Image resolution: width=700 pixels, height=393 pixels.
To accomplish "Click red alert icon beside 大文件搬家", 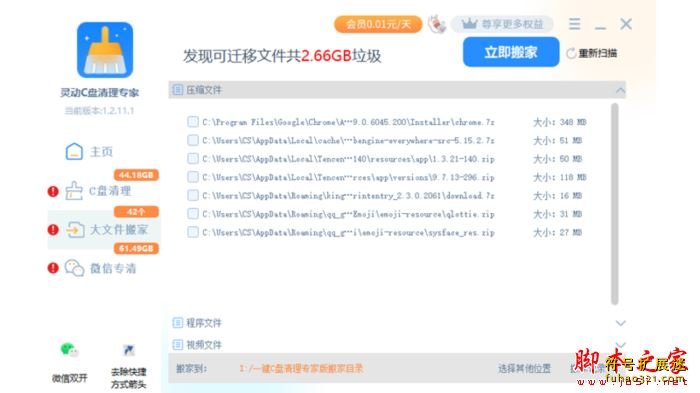I will coord(53,230).
